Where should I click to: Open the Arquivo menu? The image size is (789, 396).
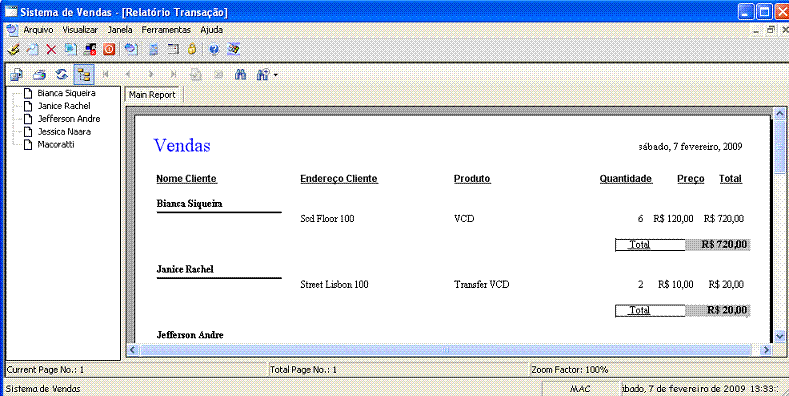point(38,30)
